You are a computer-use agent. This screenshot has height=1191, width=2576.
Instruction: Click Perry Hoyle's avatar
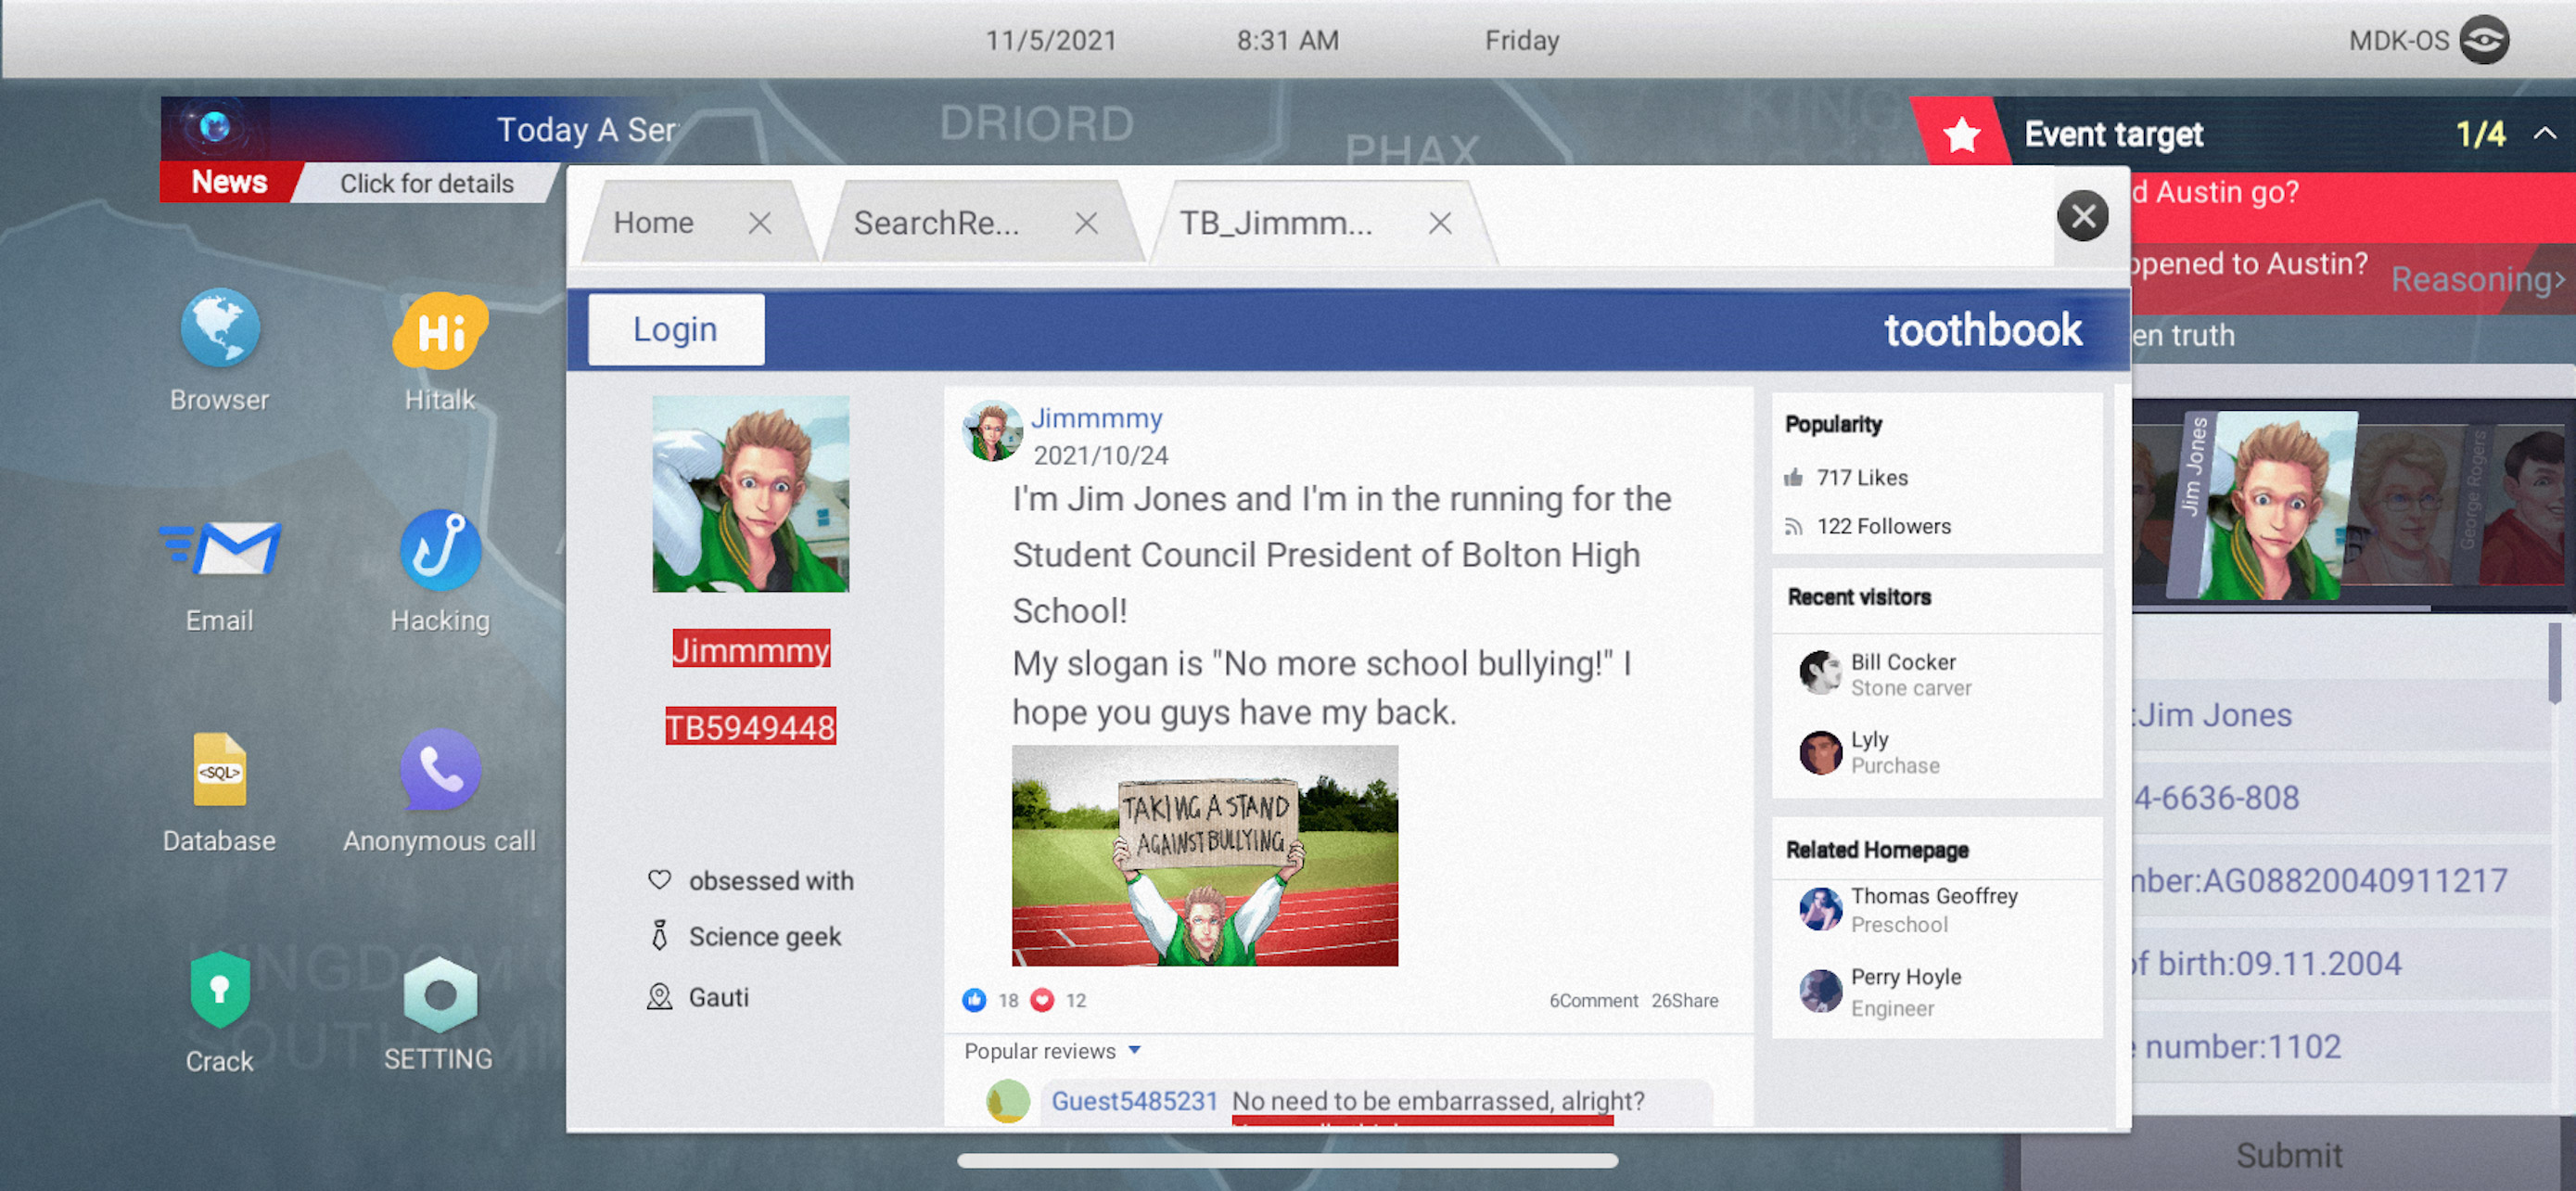pos(1820,991)
